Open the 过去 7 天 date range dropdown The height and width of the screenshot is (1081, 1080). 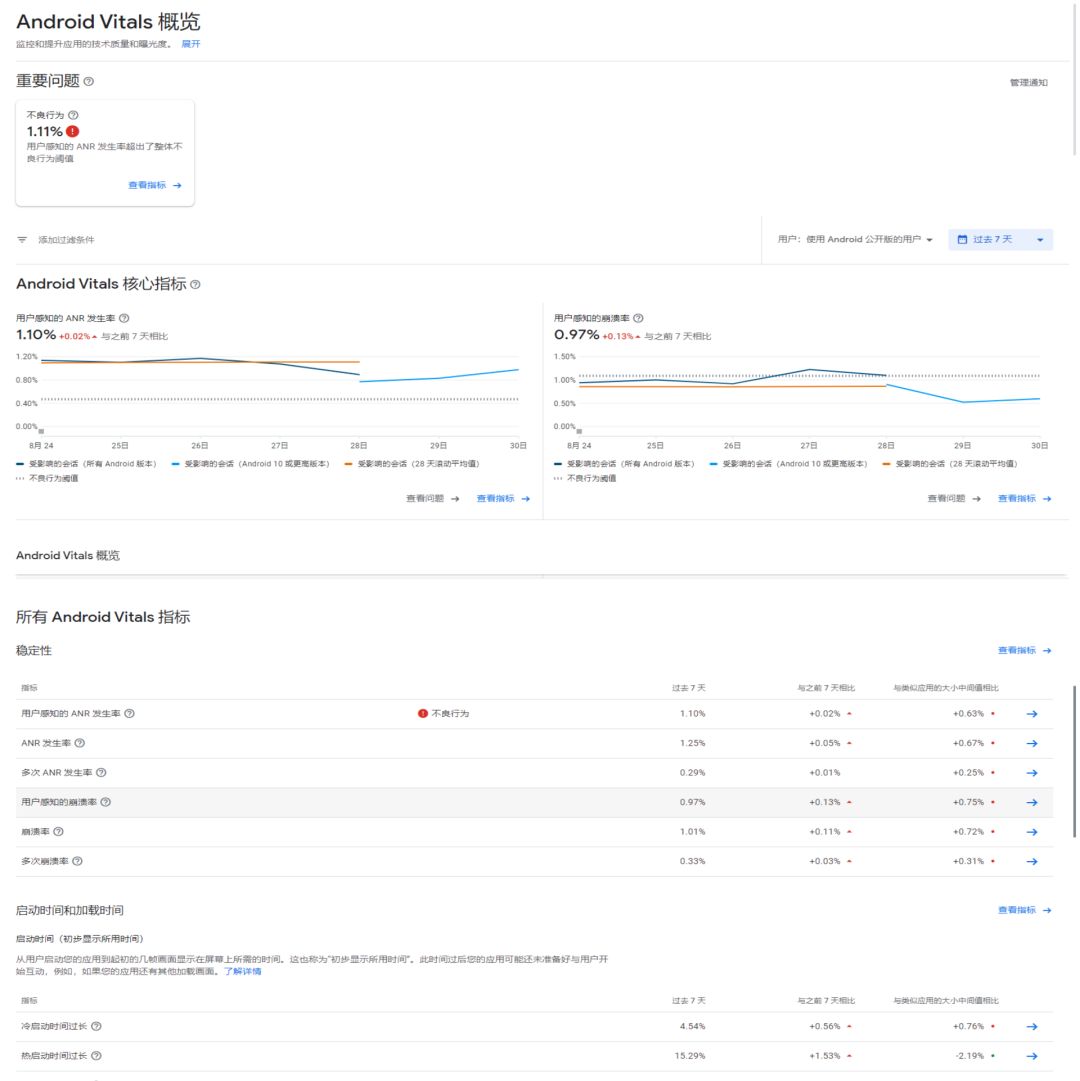click(x=1000, y=240)
